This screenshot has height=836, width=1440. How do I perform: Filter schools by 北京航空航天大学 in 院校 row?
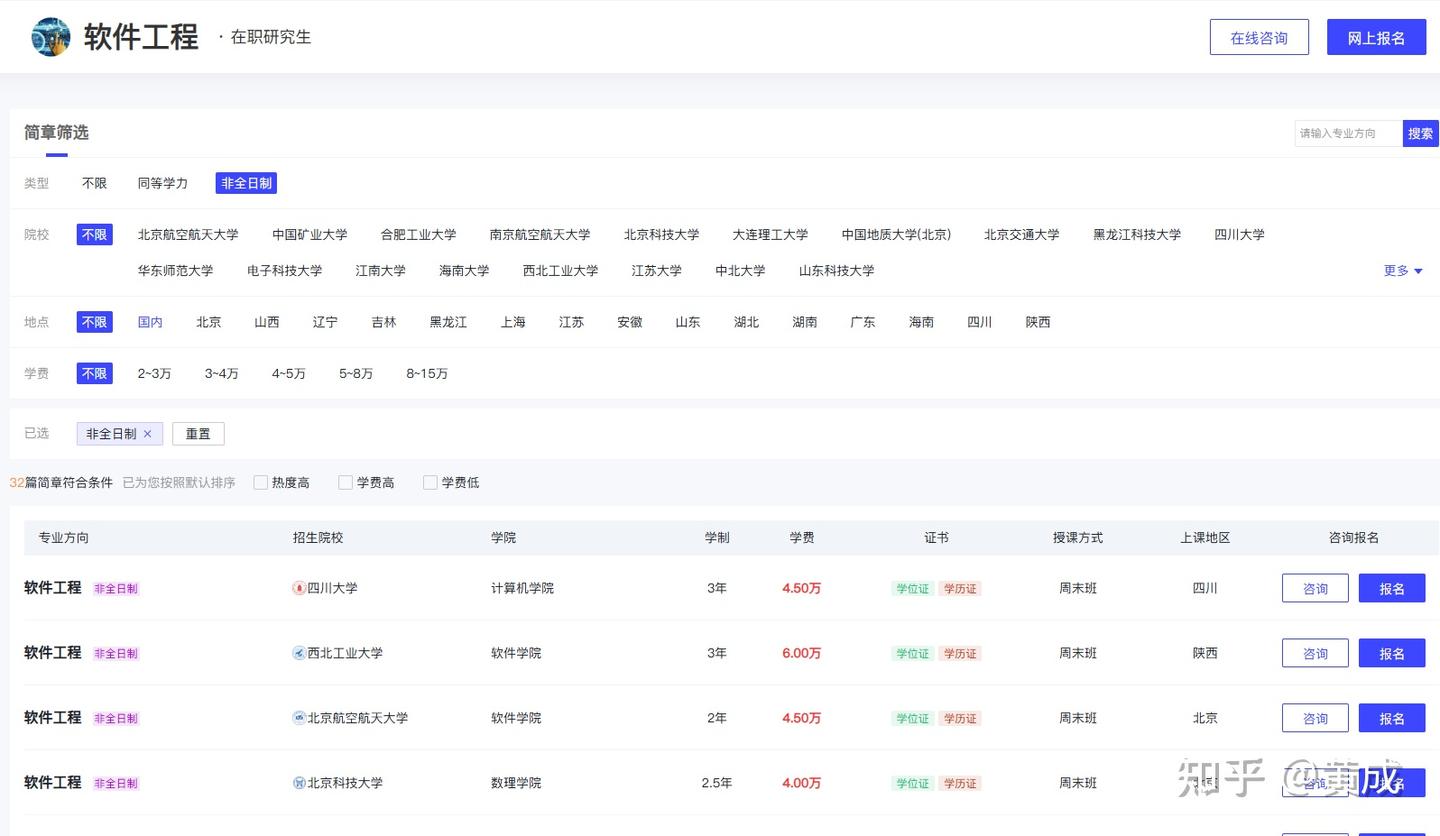pyautogui.click(x=188, y=235)
